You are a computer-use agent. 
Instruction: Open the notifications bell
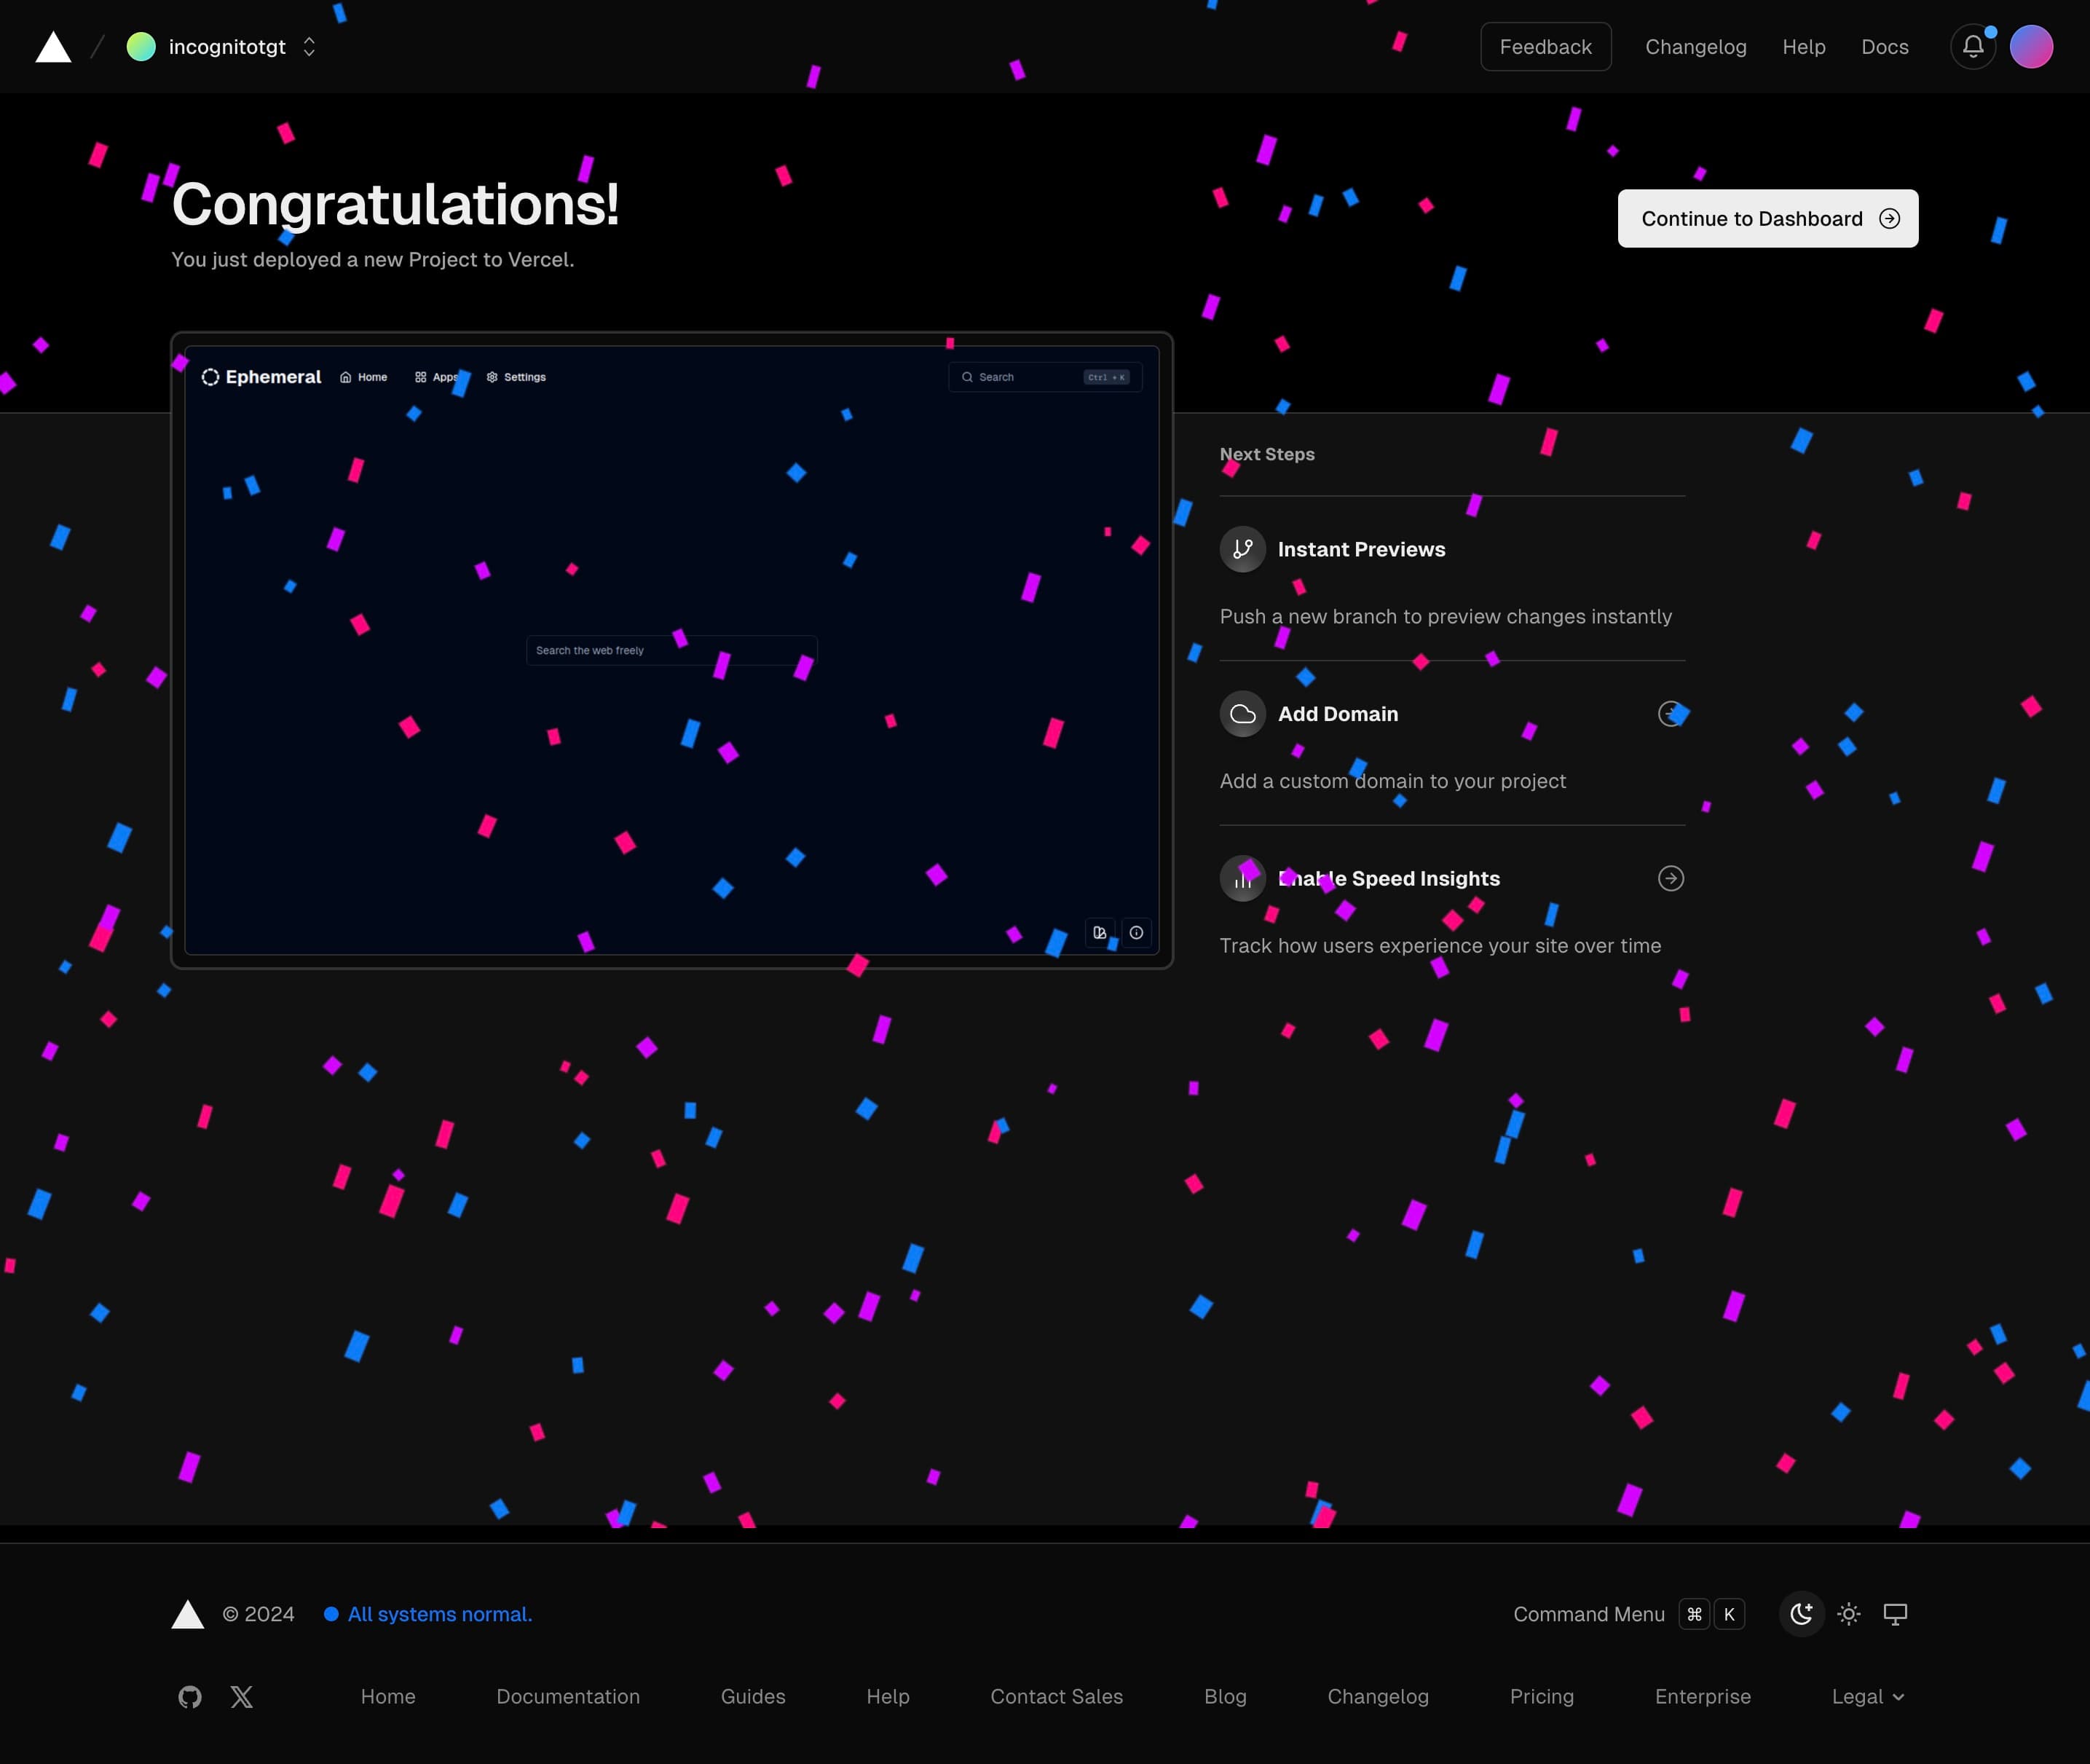tap(1972, 47)
